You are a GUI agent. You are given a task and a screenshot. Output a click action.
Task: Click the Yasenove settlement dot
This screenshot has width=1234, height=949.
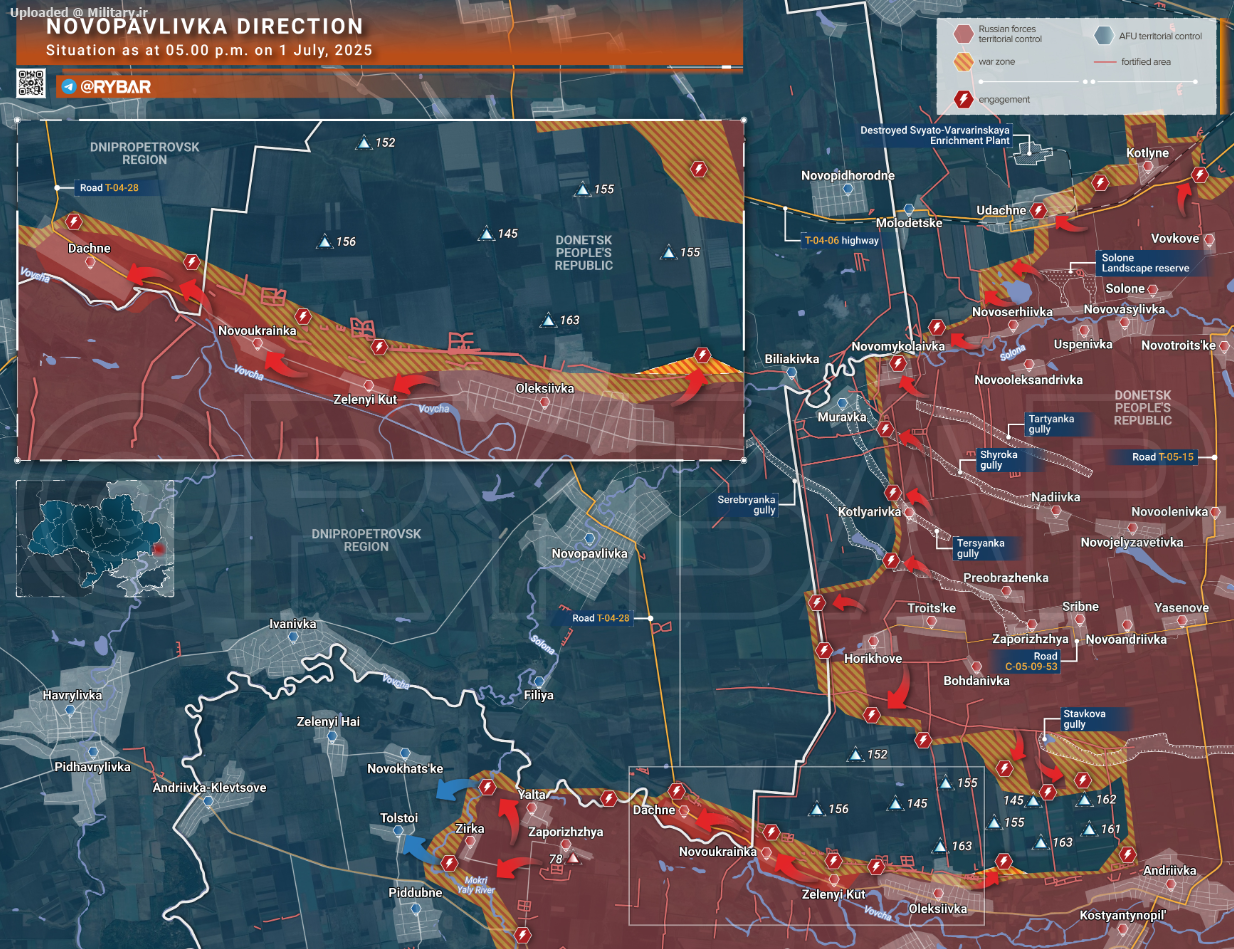pos(1182,621)
